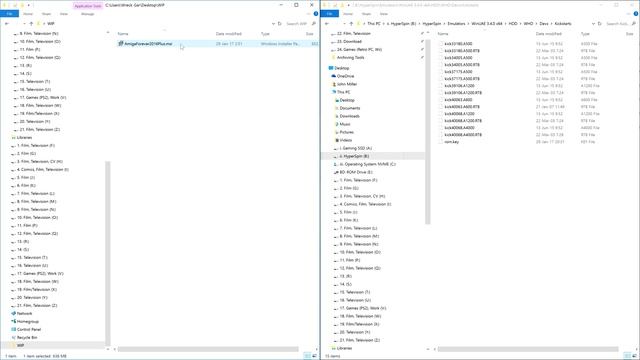640x360 pixels.
Task: Open Help in the Kickstarts window
Action: click(x=636, y=14)
